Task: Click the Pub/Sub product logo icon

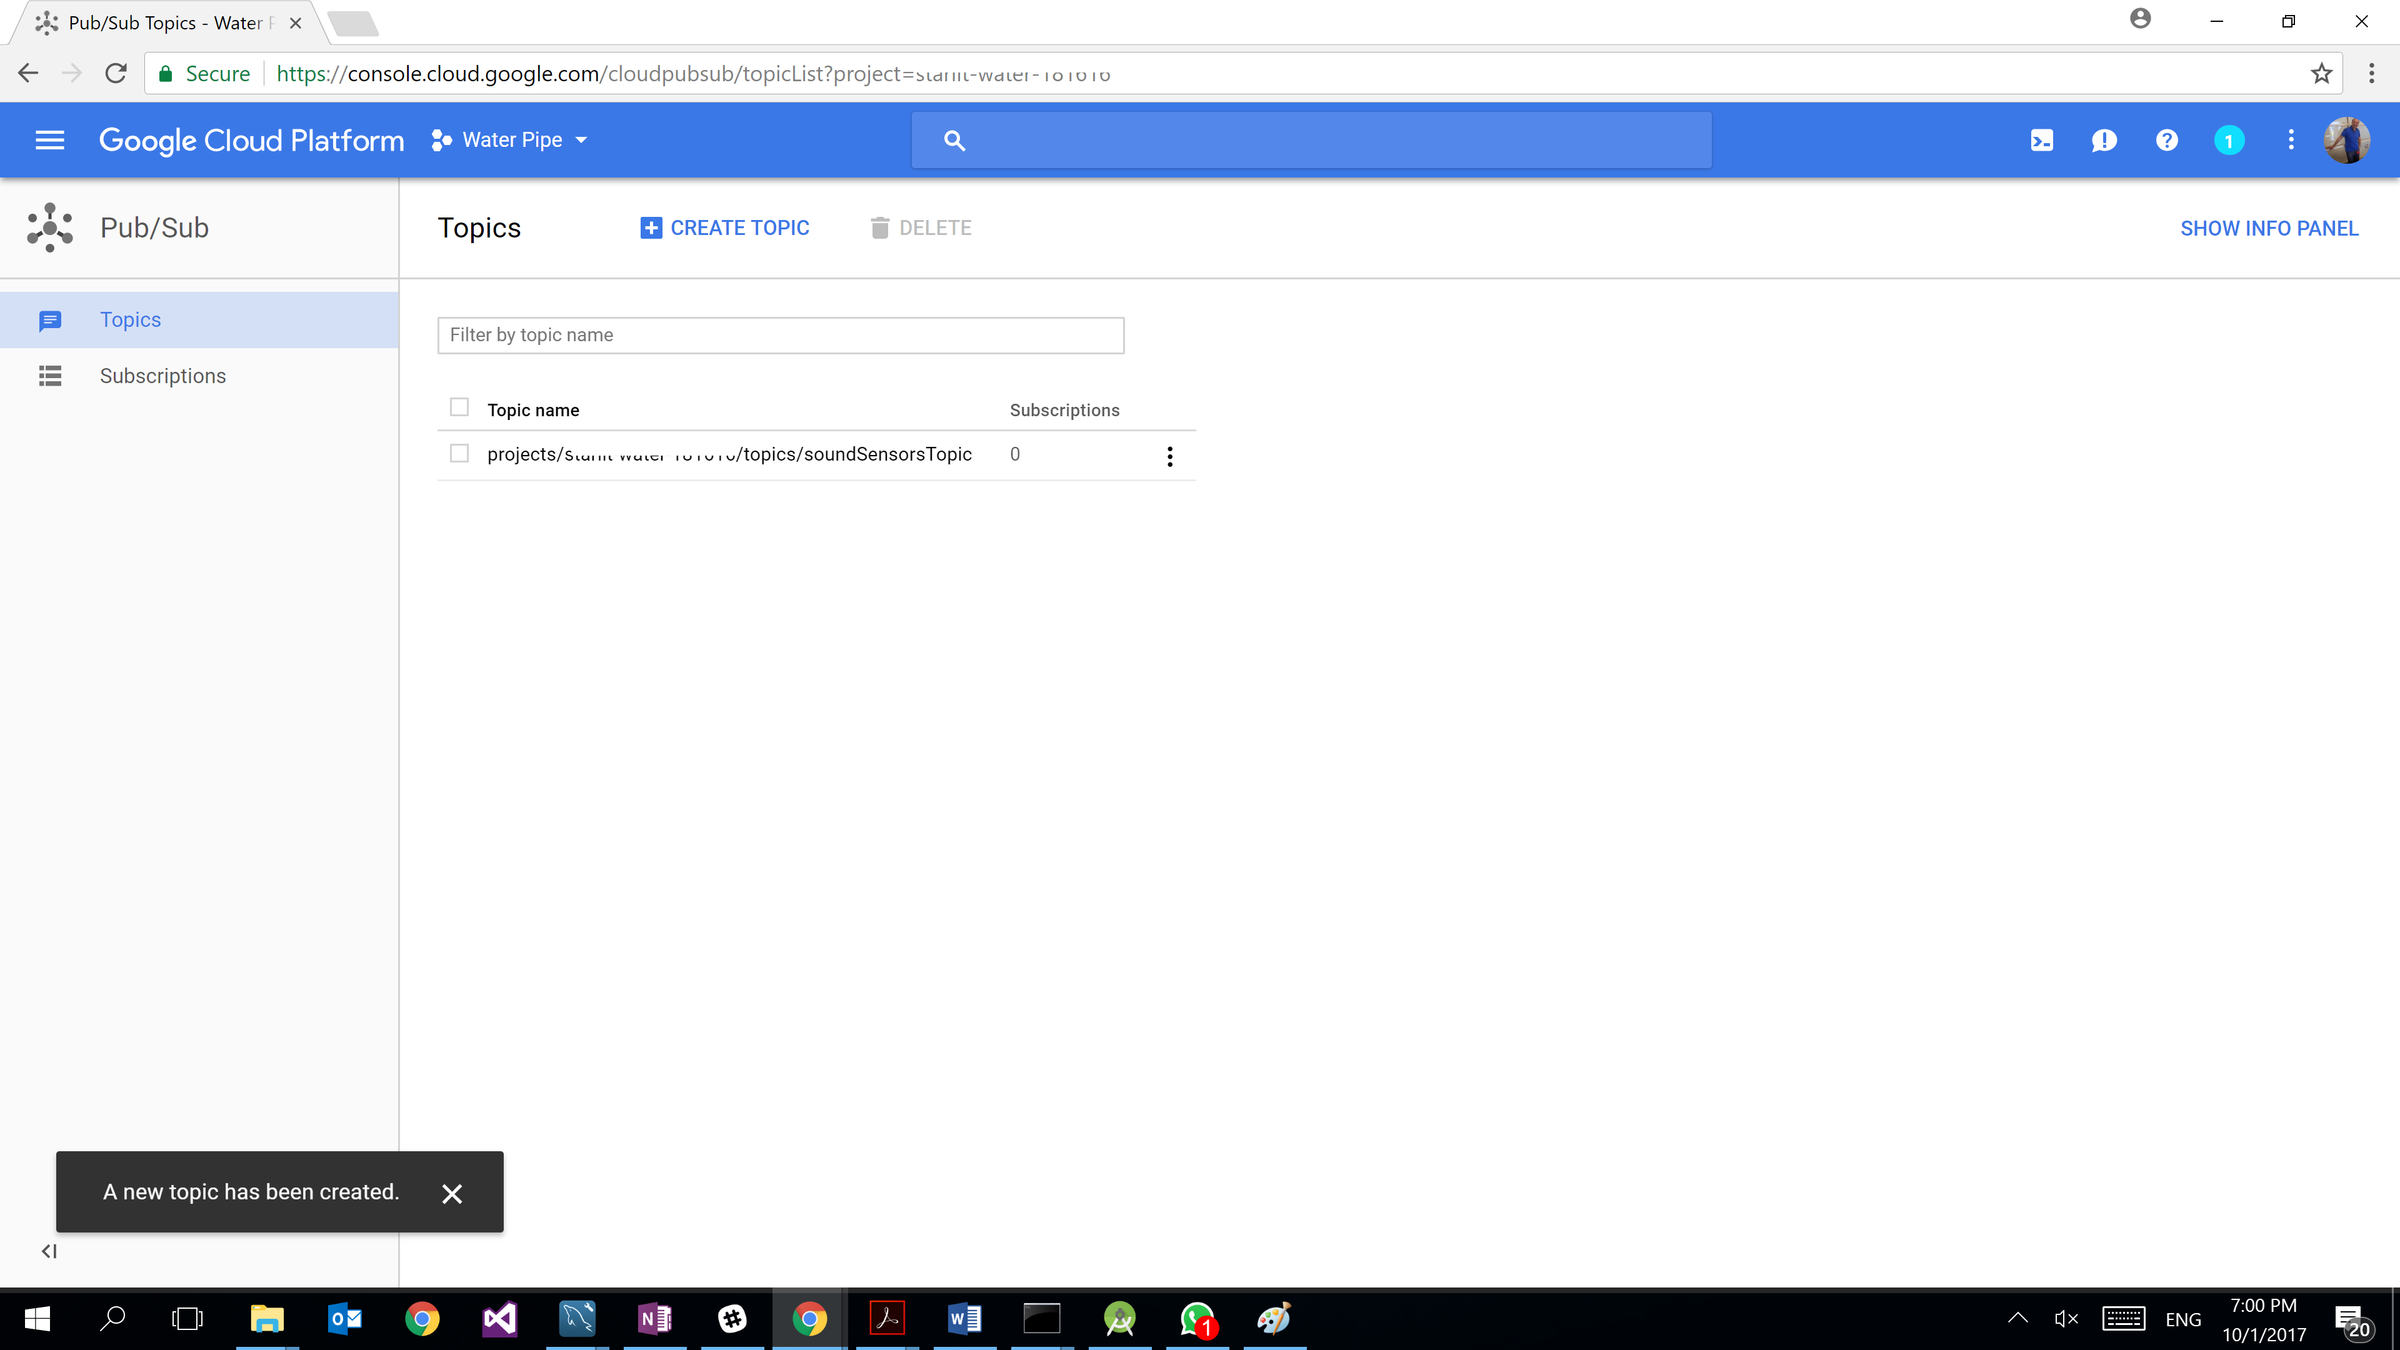Action: point(50,228)
